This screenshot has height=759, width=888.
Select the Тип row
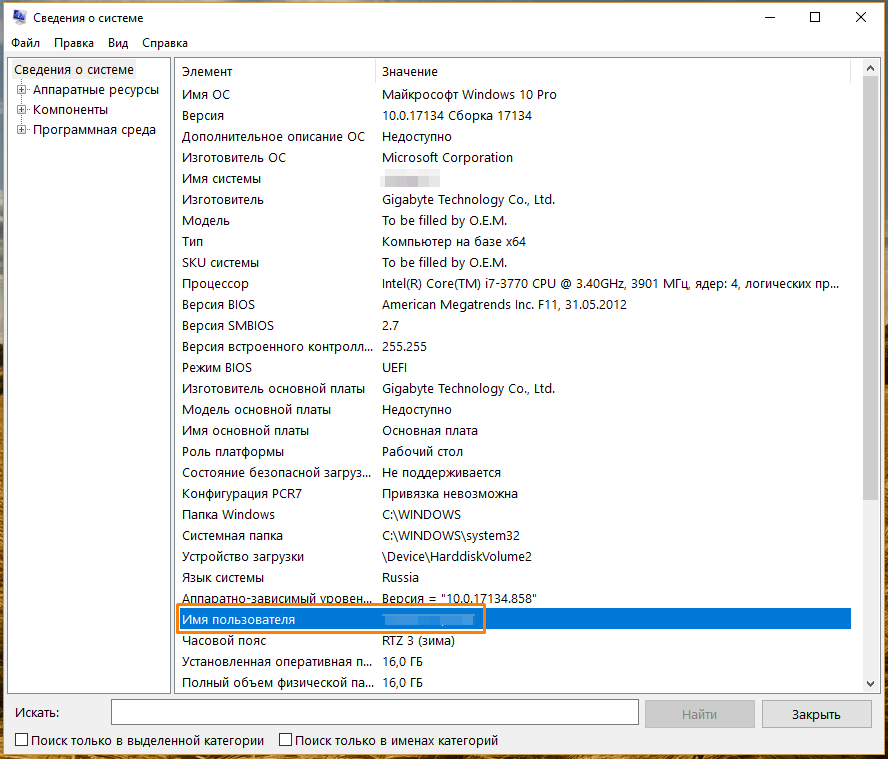coord(514,241)
